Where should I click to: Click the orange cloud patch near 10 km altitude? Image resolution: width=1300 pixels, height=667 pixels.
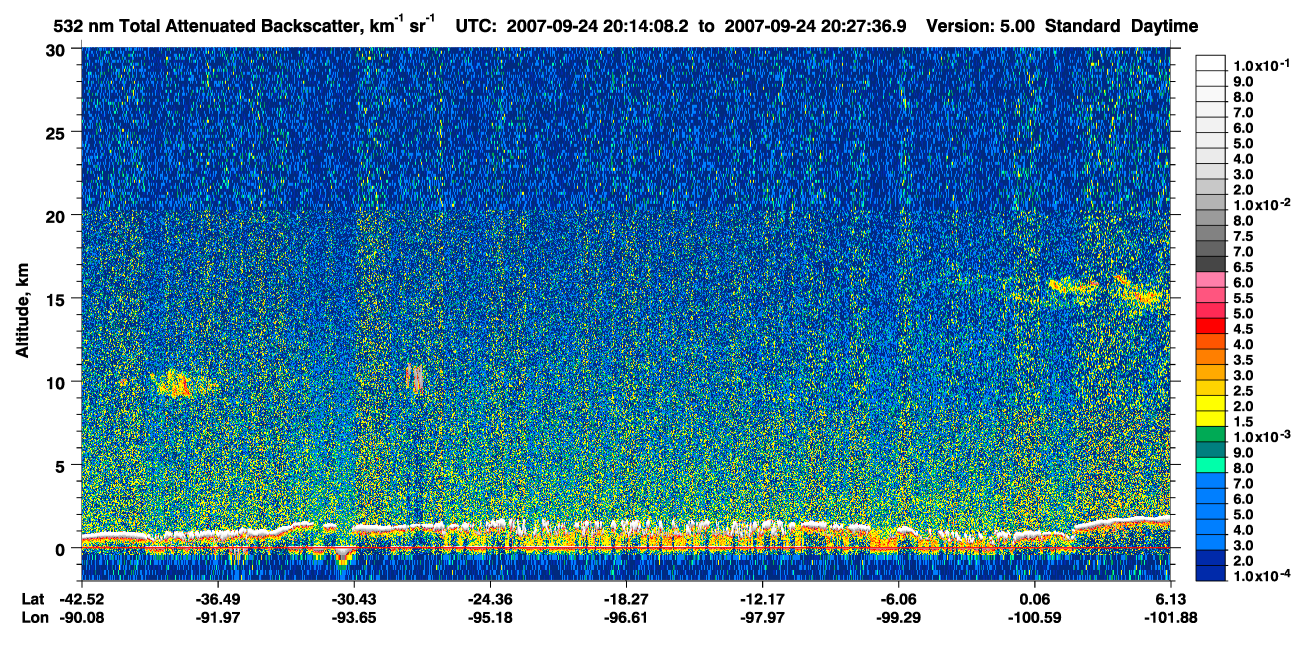point(176,383)
